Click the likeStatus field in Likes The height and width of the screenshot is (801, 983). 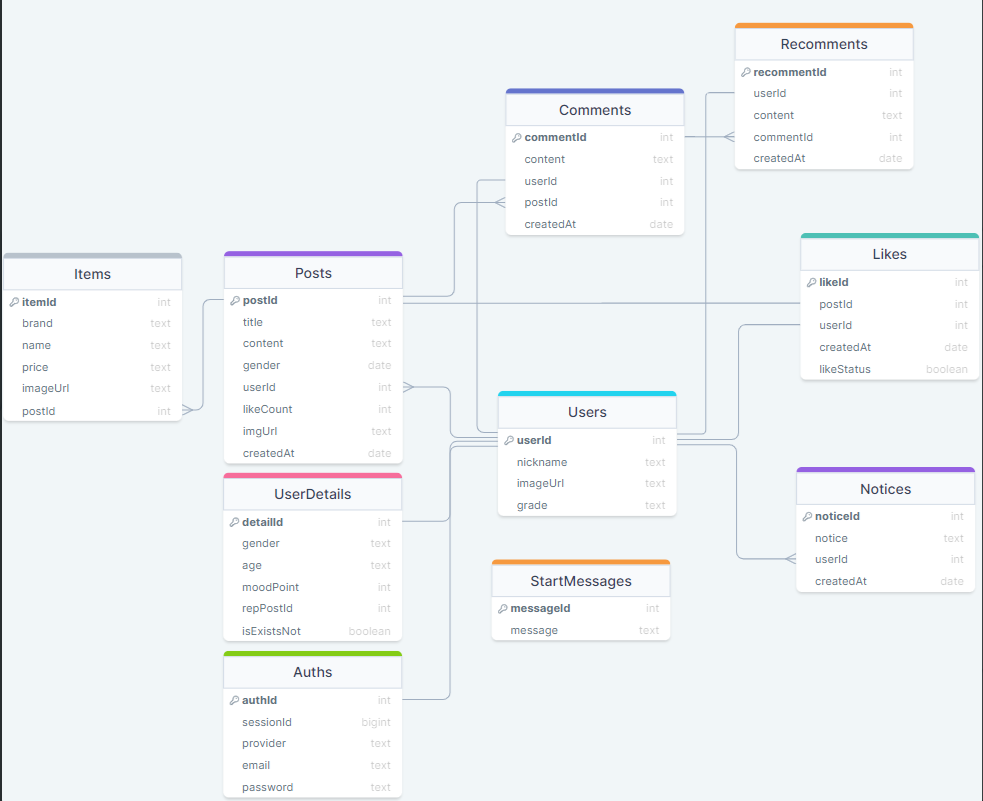point(890,369)
